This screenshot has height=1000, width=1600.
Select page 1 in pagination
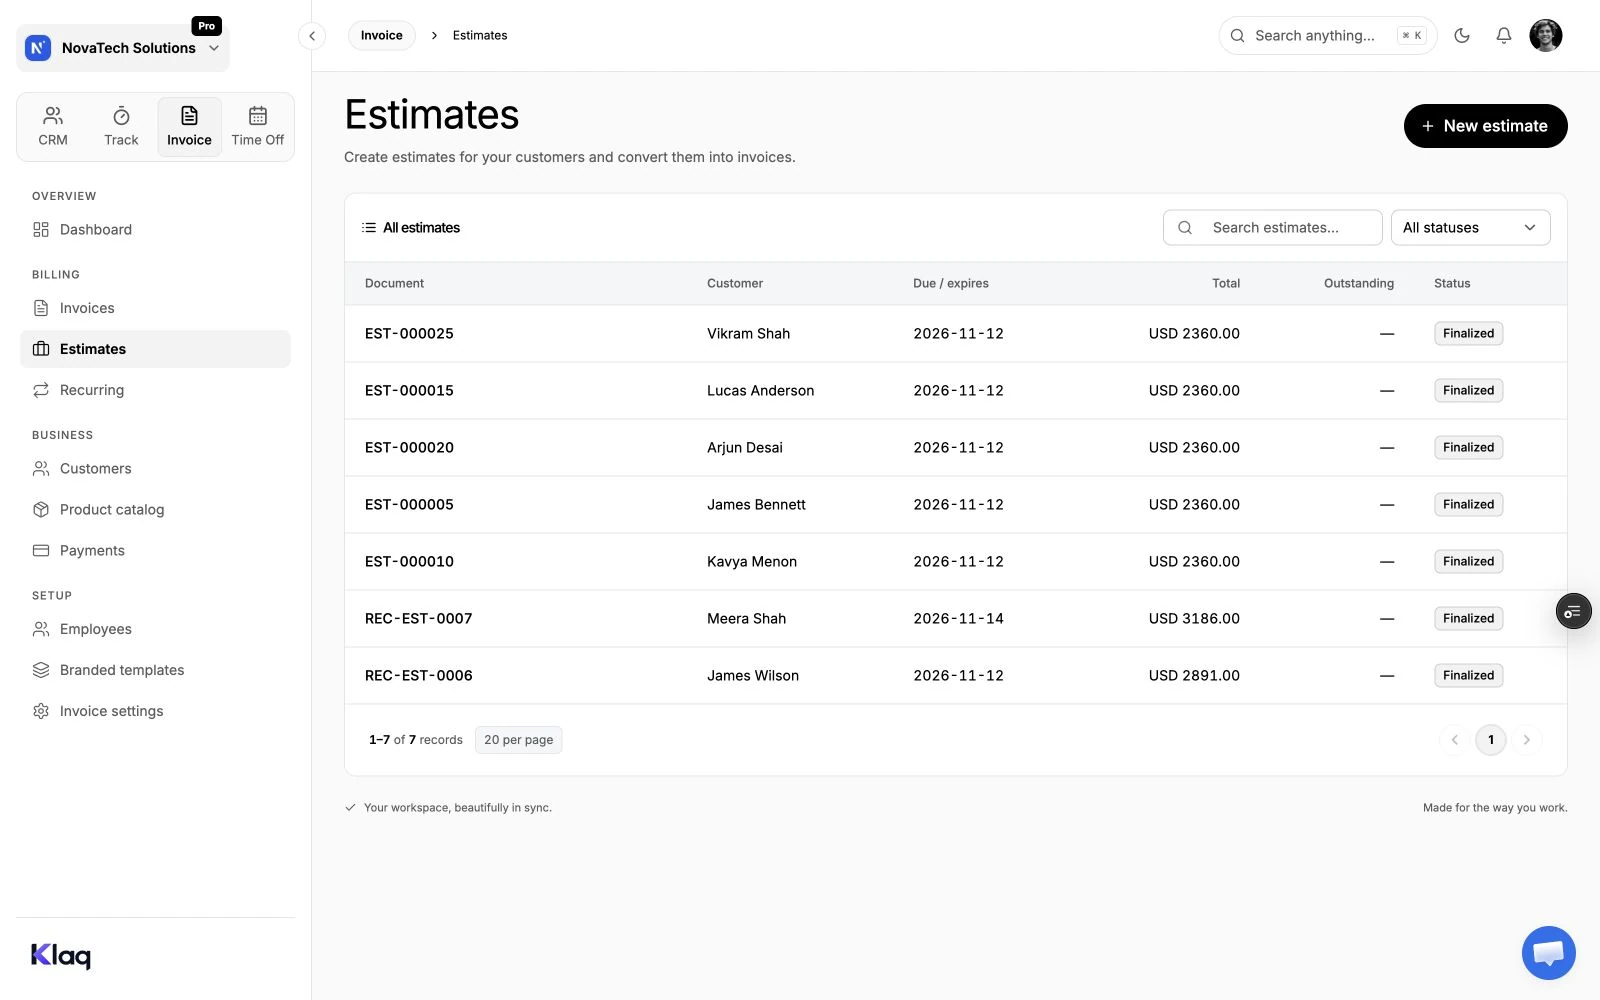pos(1491,740)
